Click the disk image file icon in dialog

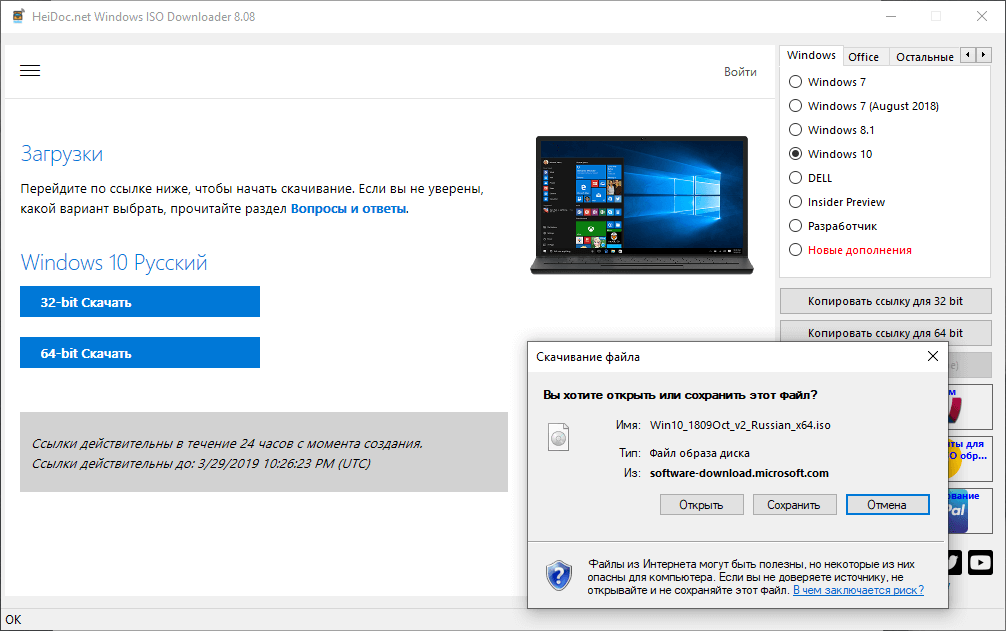point(558,437)
